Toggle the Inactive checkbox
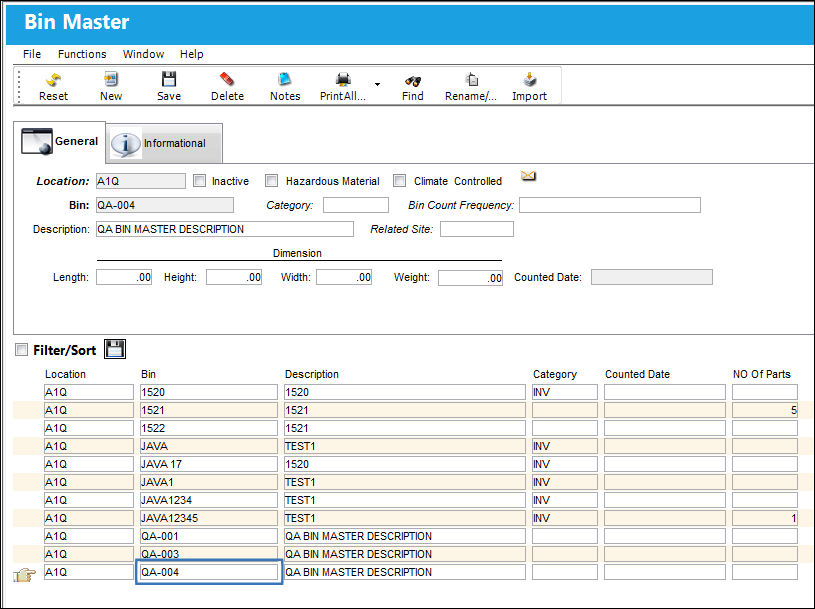Image resolution: width=815 pixels, height=609 pixels. (199, 181)
